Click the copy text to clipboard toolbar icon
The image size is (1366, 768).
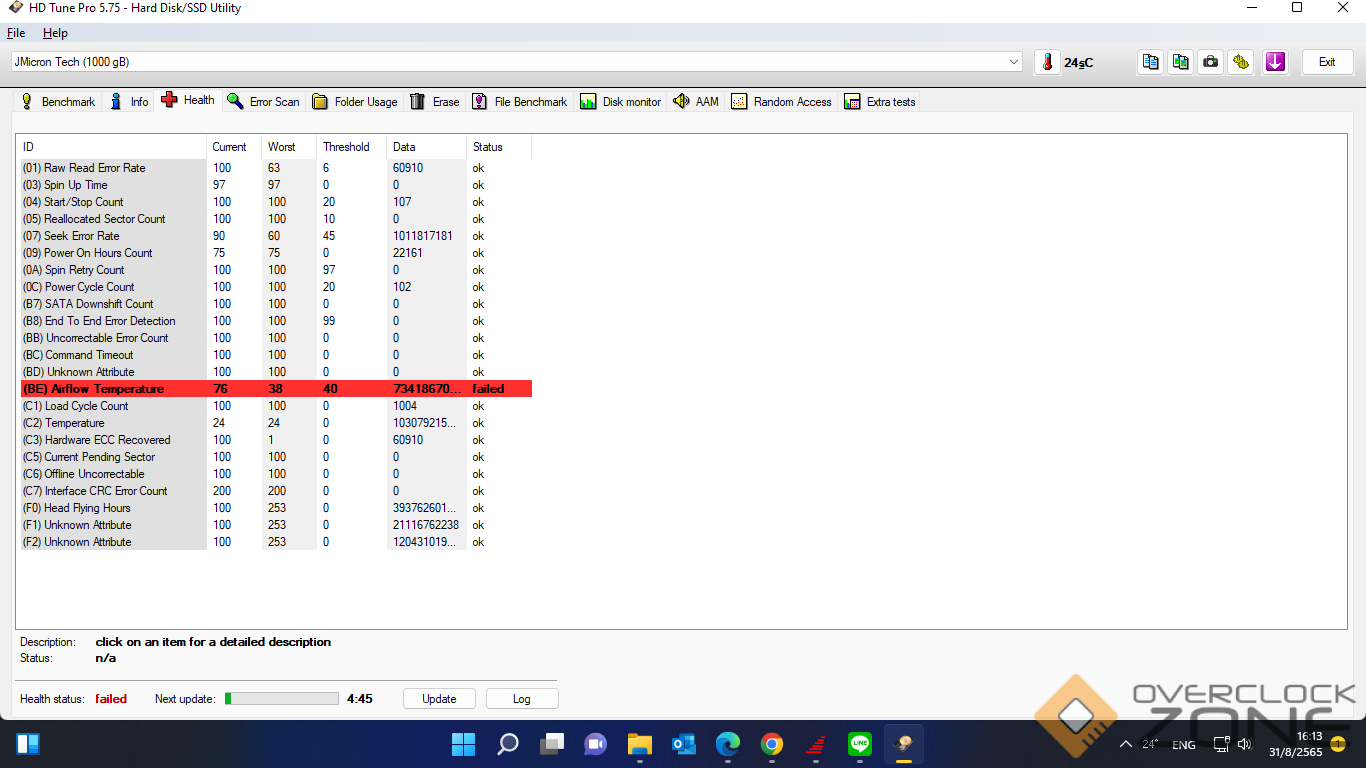point(1151,62)
